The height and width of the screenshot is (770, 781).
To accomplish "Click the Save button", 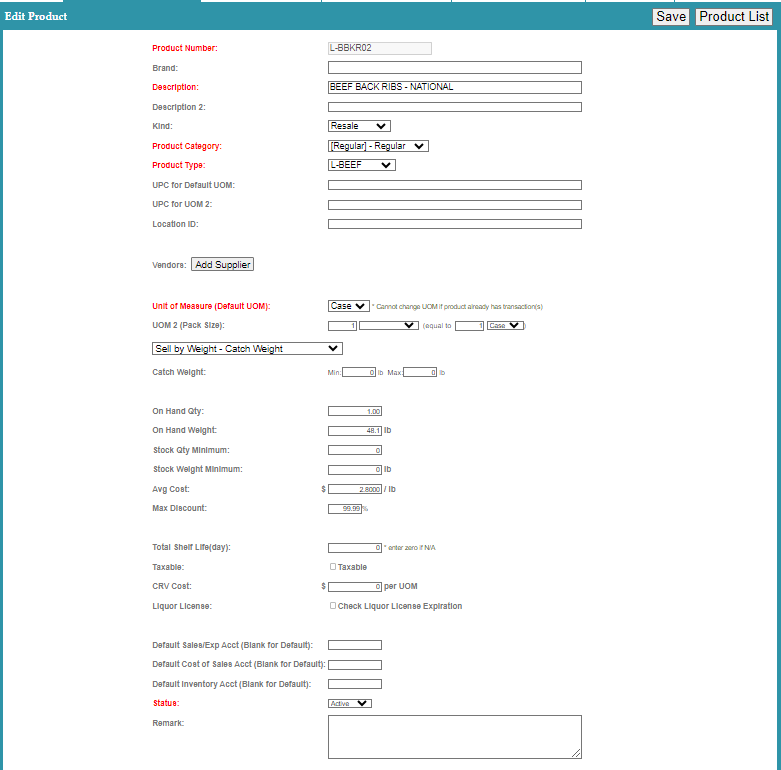I will point(670,17).
